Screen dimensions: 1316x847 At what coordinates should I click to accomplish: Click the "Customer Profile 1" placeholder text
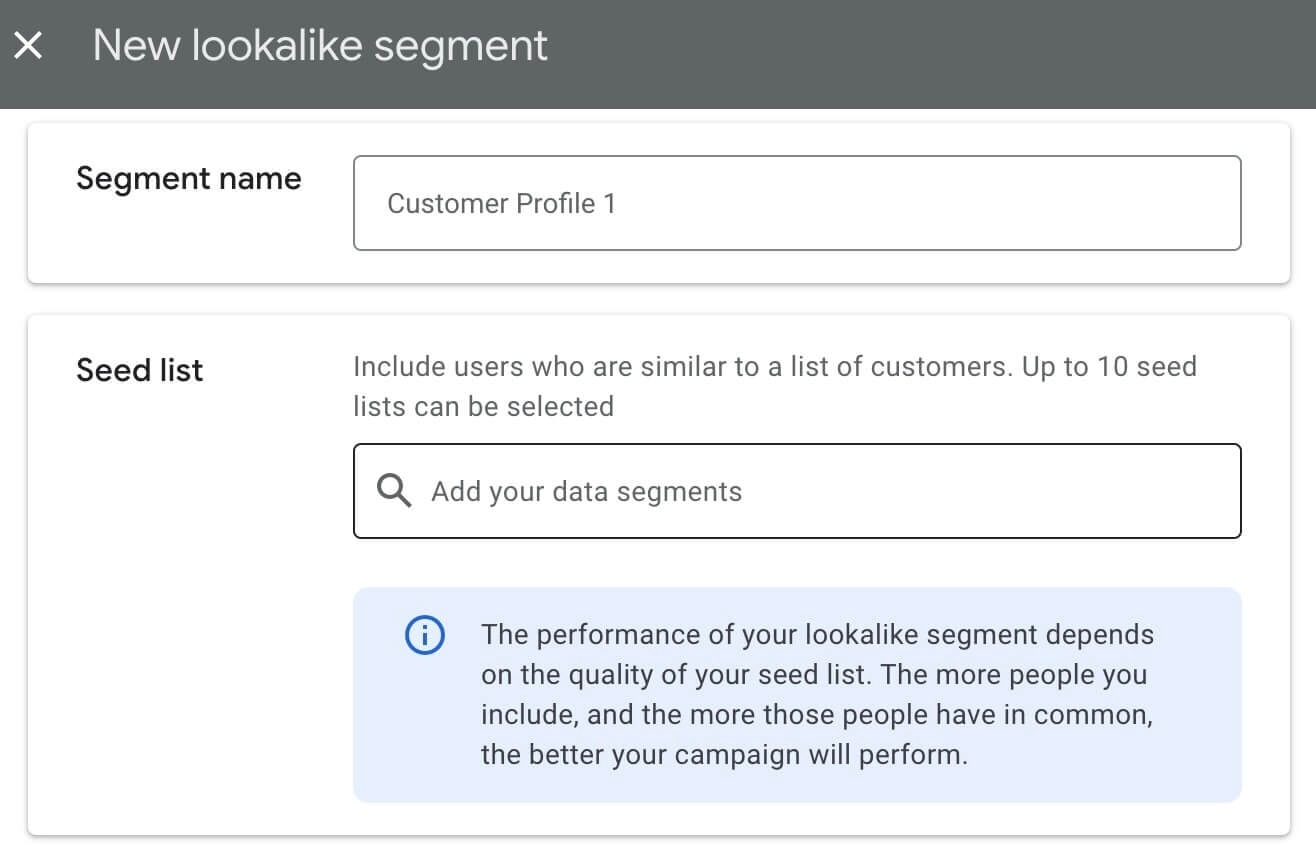pos(501,204)
